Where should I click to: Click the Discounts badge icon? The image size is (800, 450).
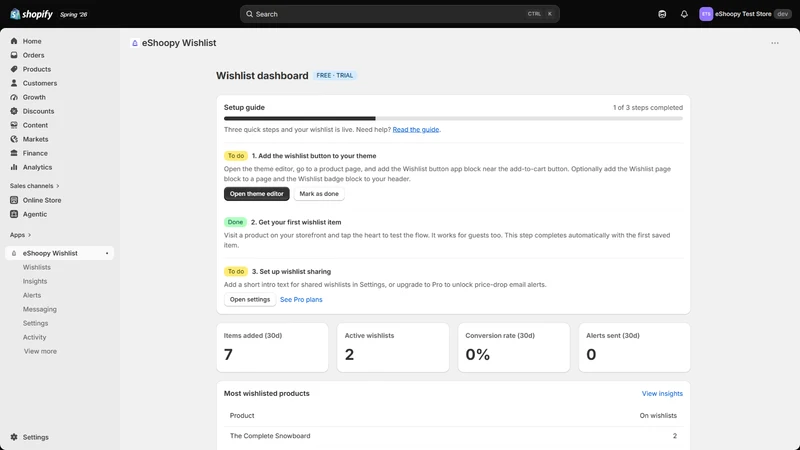[x=14, y=111]
